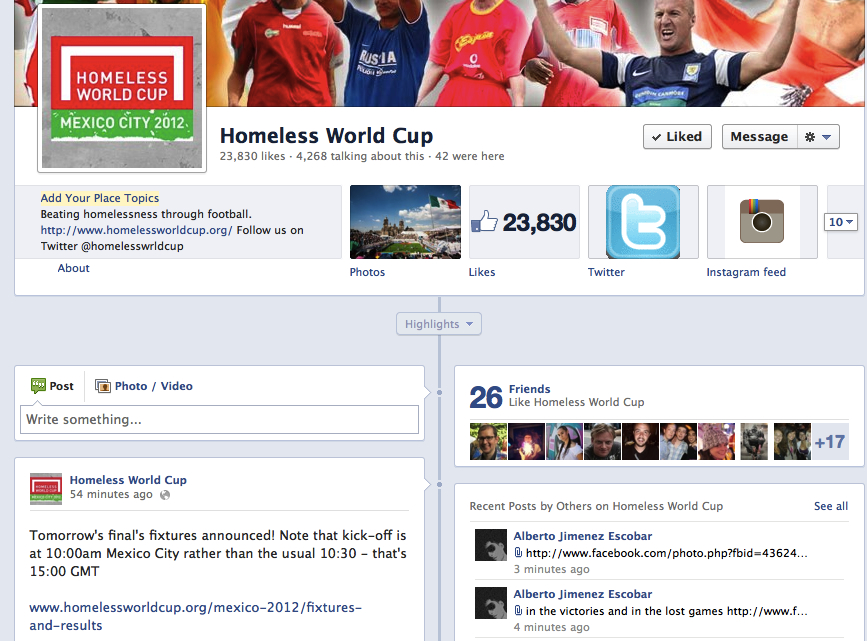Open the Instagram feed camera icon

(x=762, y=222)
